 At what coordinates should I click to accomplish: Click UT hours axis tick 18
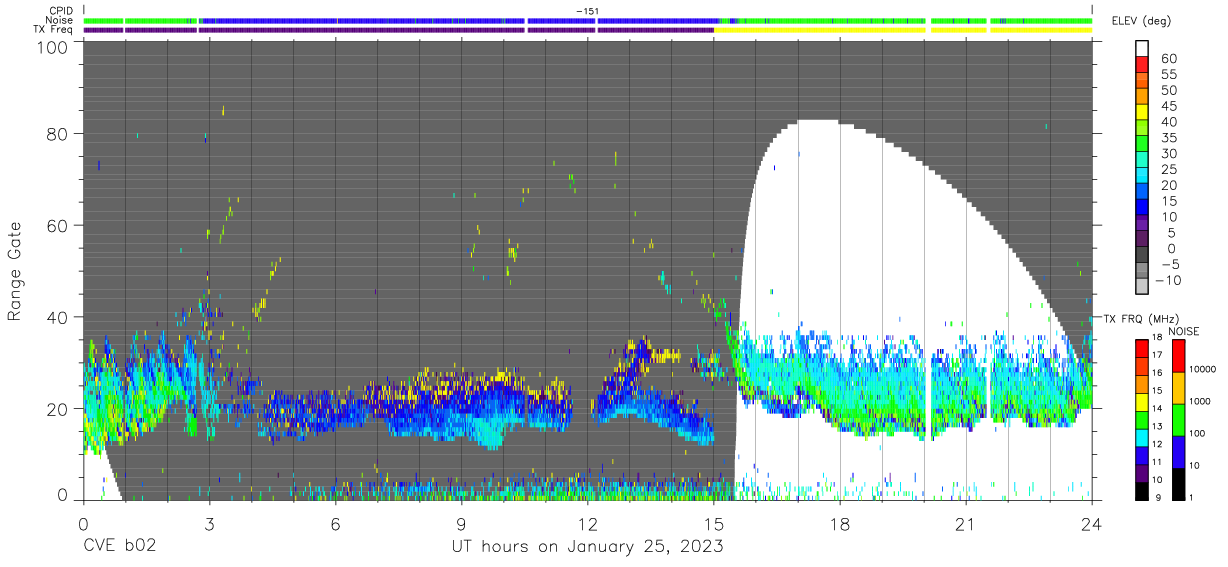[x=840, y=523]
